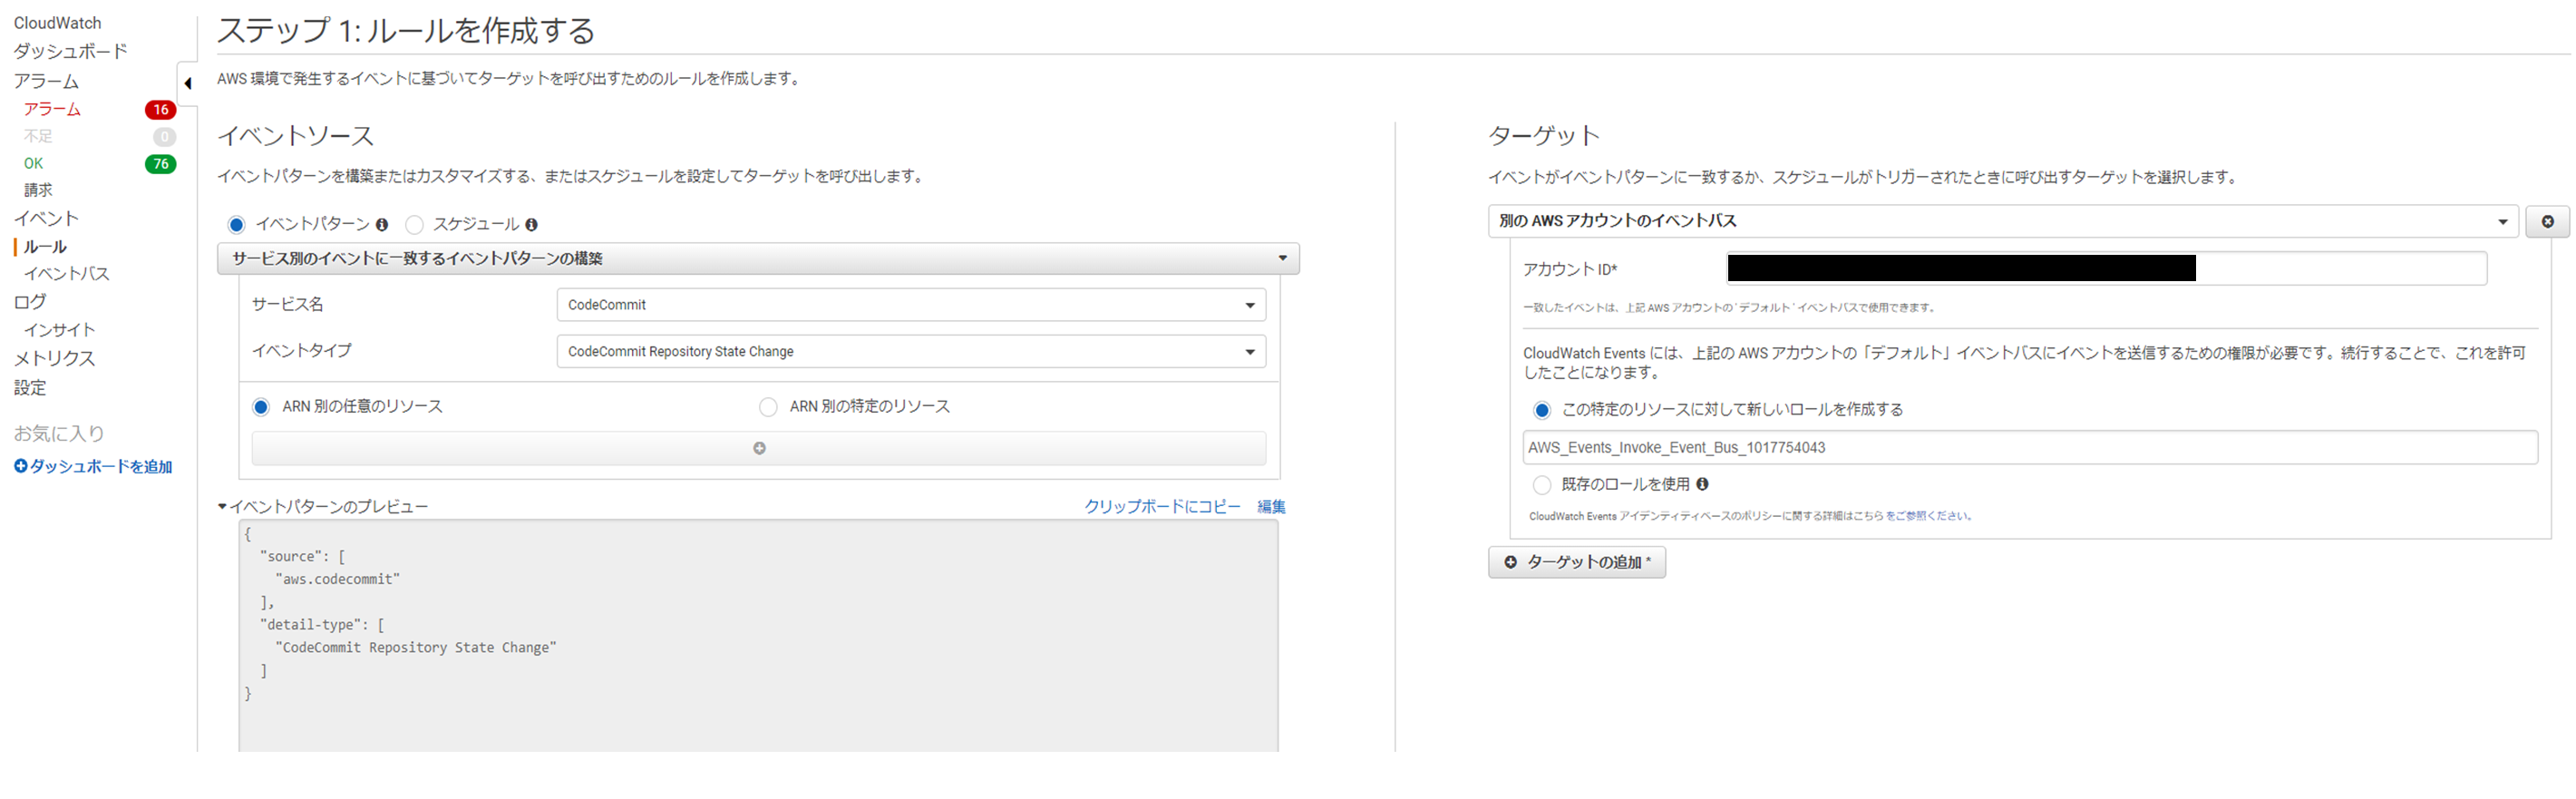The image size is (2576, 799).
Task: Click the red alarm count badge 16
Action: tap(160, 109)
